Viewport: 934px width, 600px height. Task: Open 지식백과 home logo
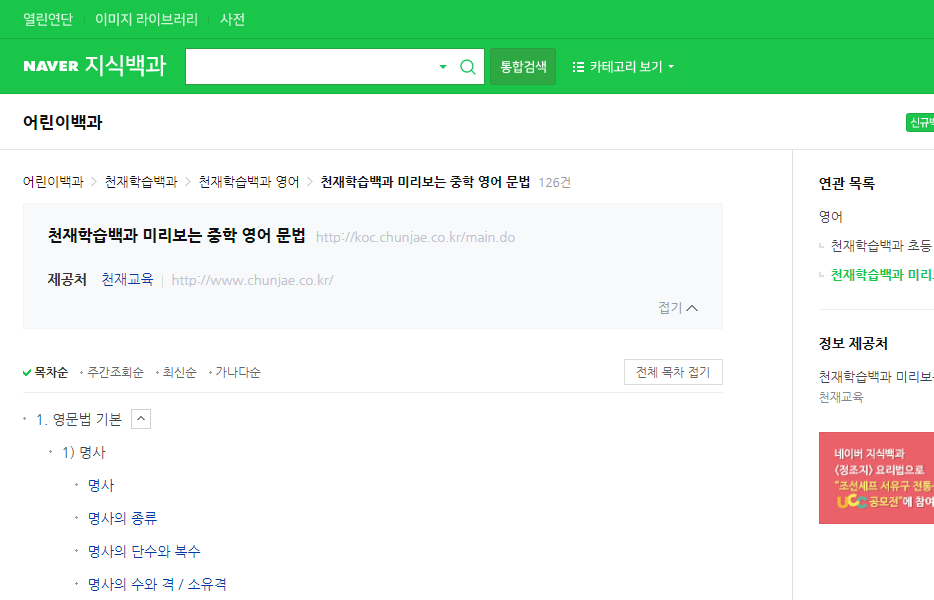click(125, 66)
